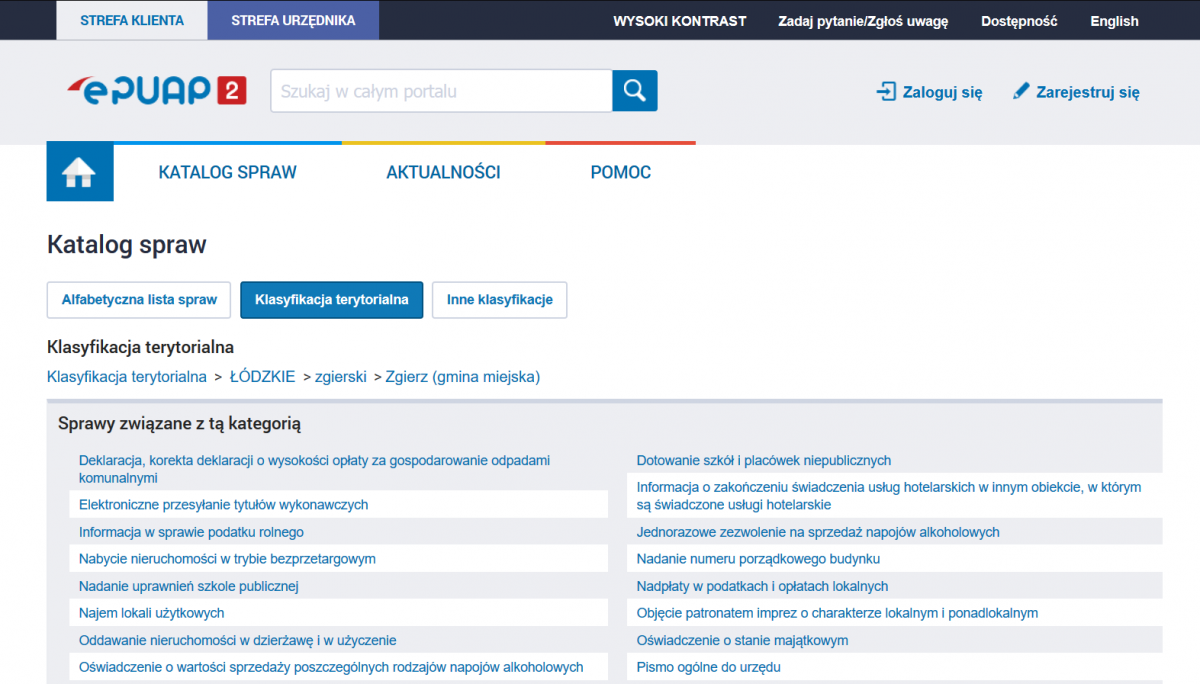Screen dimensions: 1200x684
Task: Open KATALOG SPRAW menu
Action: (227, 172)
